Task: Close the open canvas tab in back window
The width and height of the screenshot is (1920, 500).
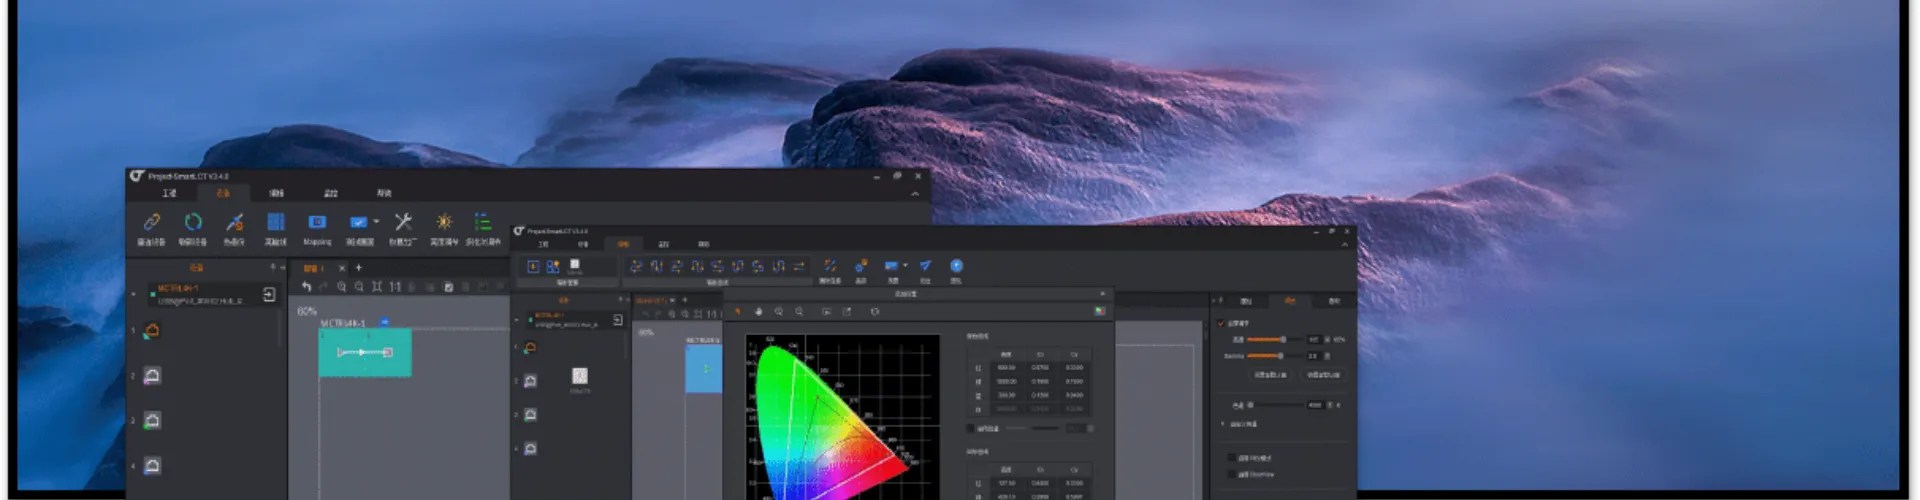Action: pyautogui.click(x=342, y=268)
